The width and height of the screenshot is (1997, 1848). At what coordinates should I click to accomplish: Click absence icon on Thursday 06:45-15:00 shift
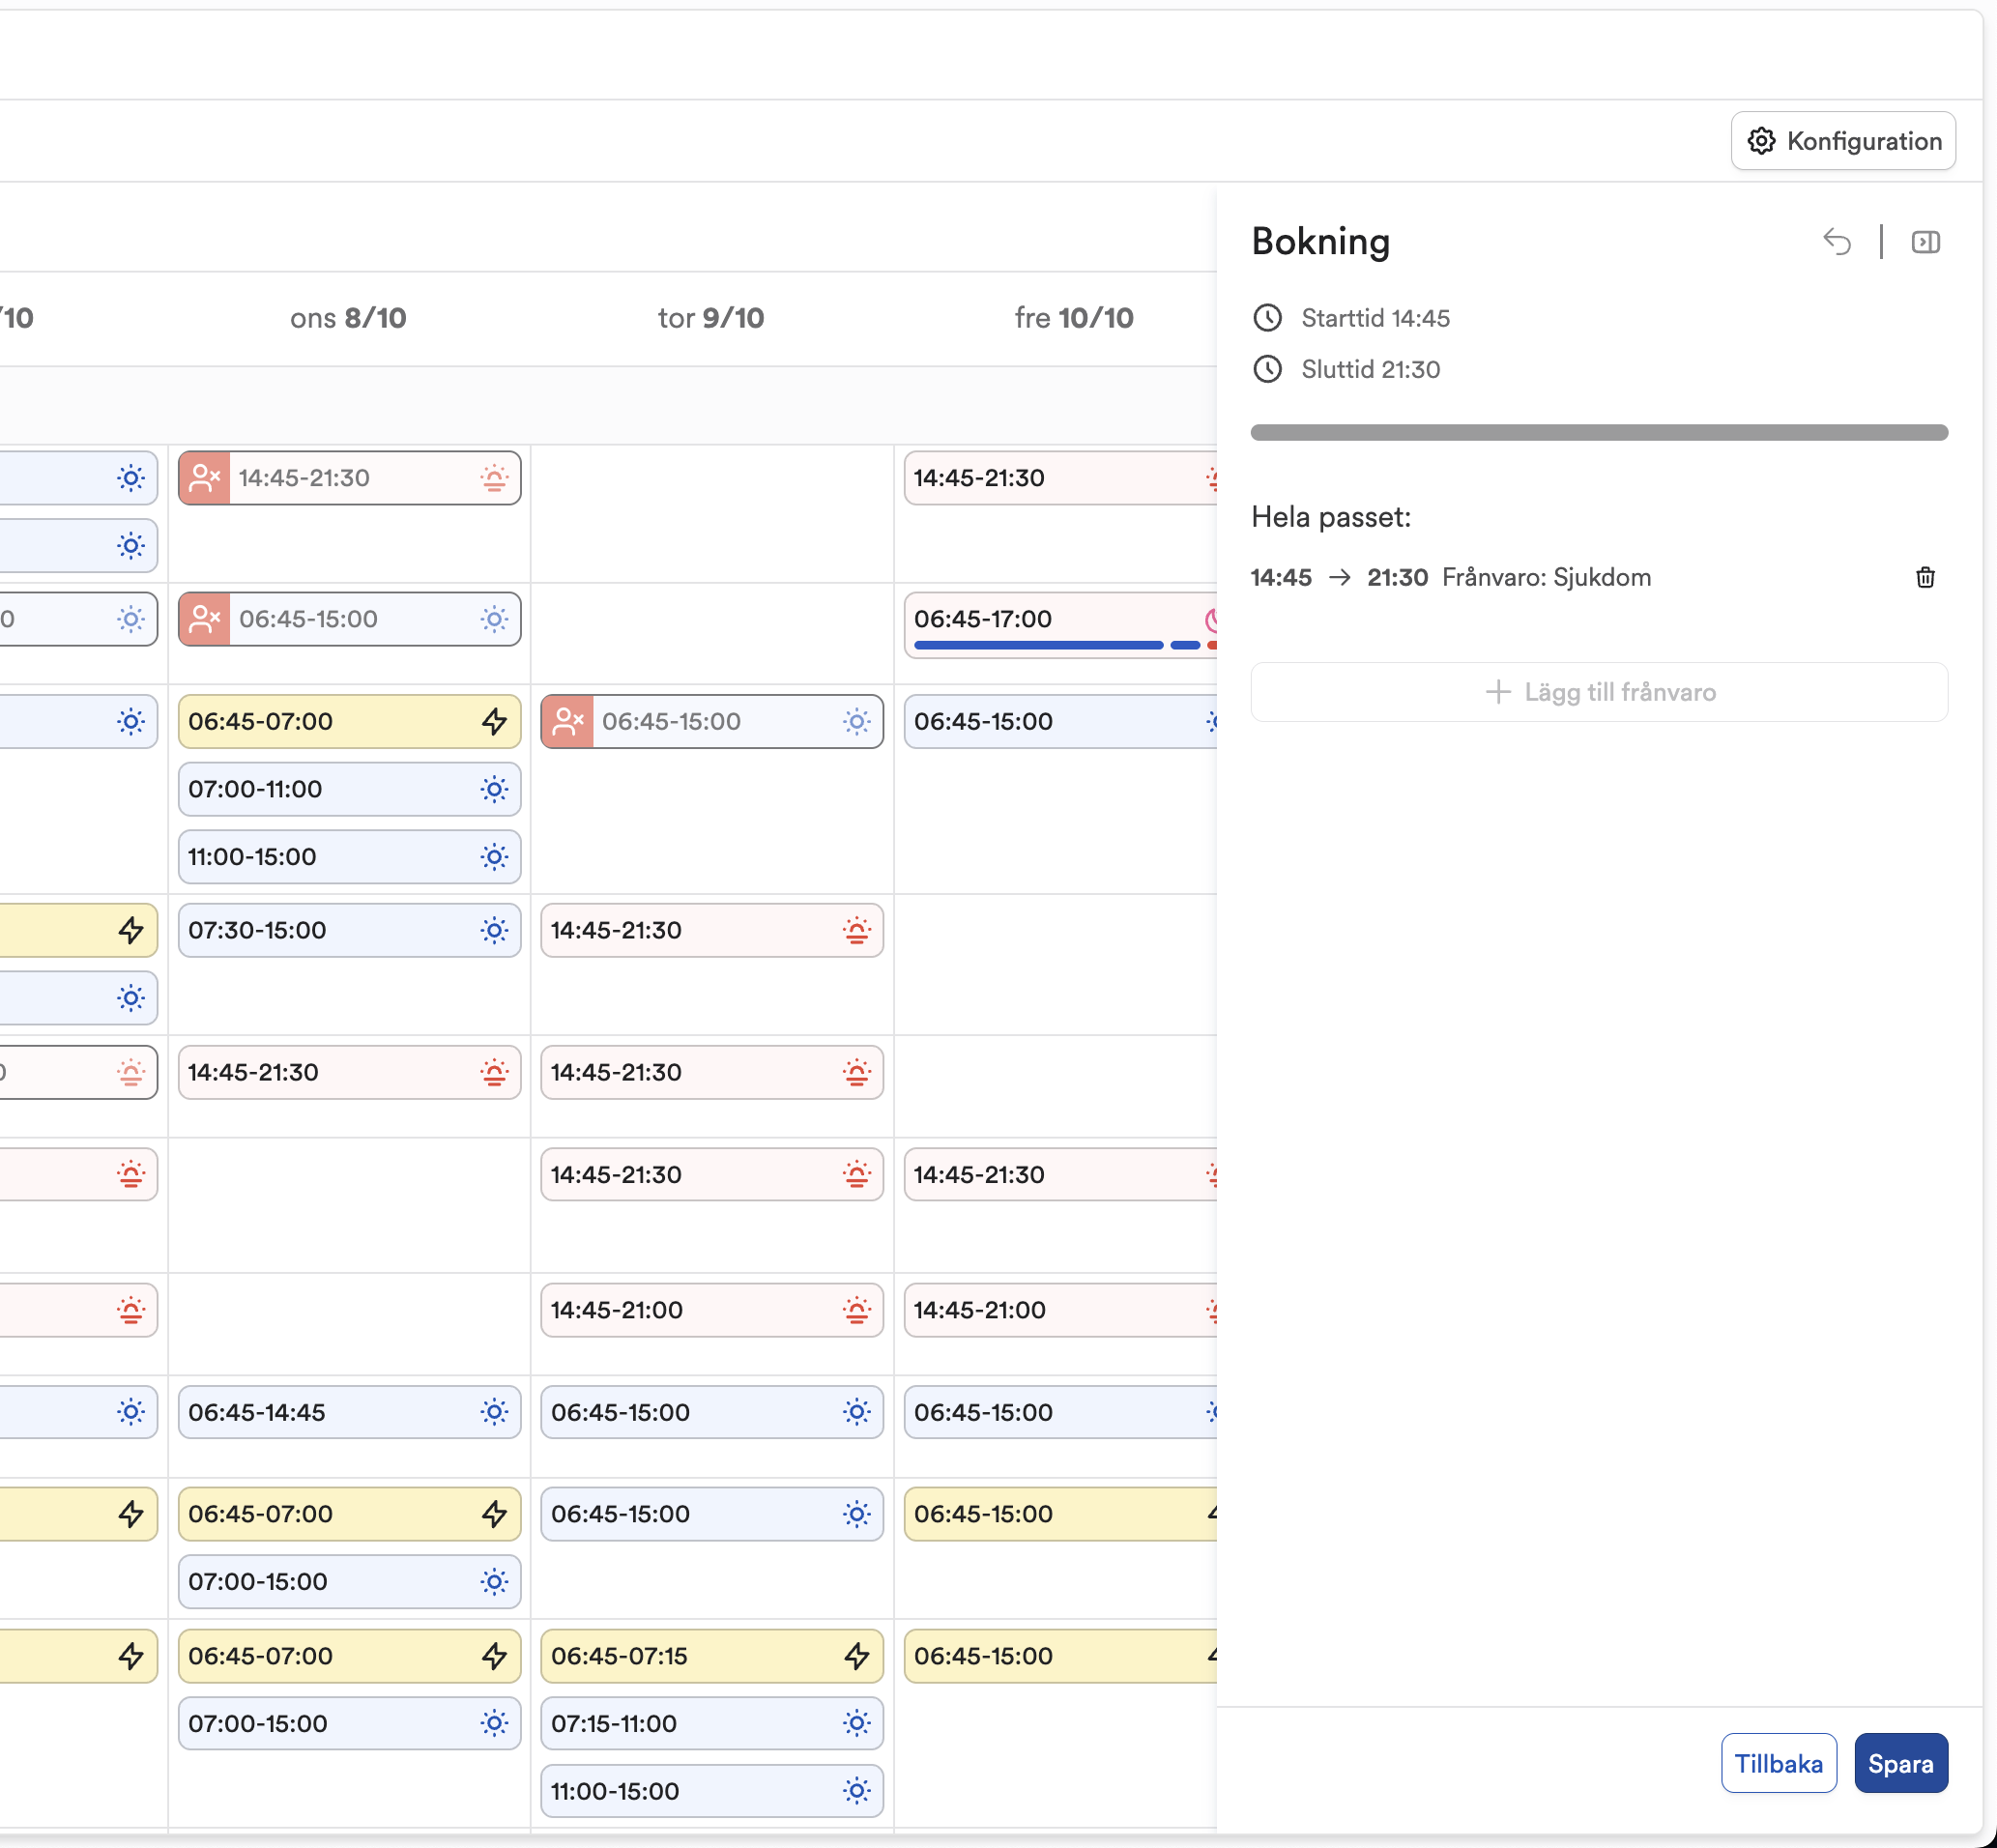click(567, 721)
